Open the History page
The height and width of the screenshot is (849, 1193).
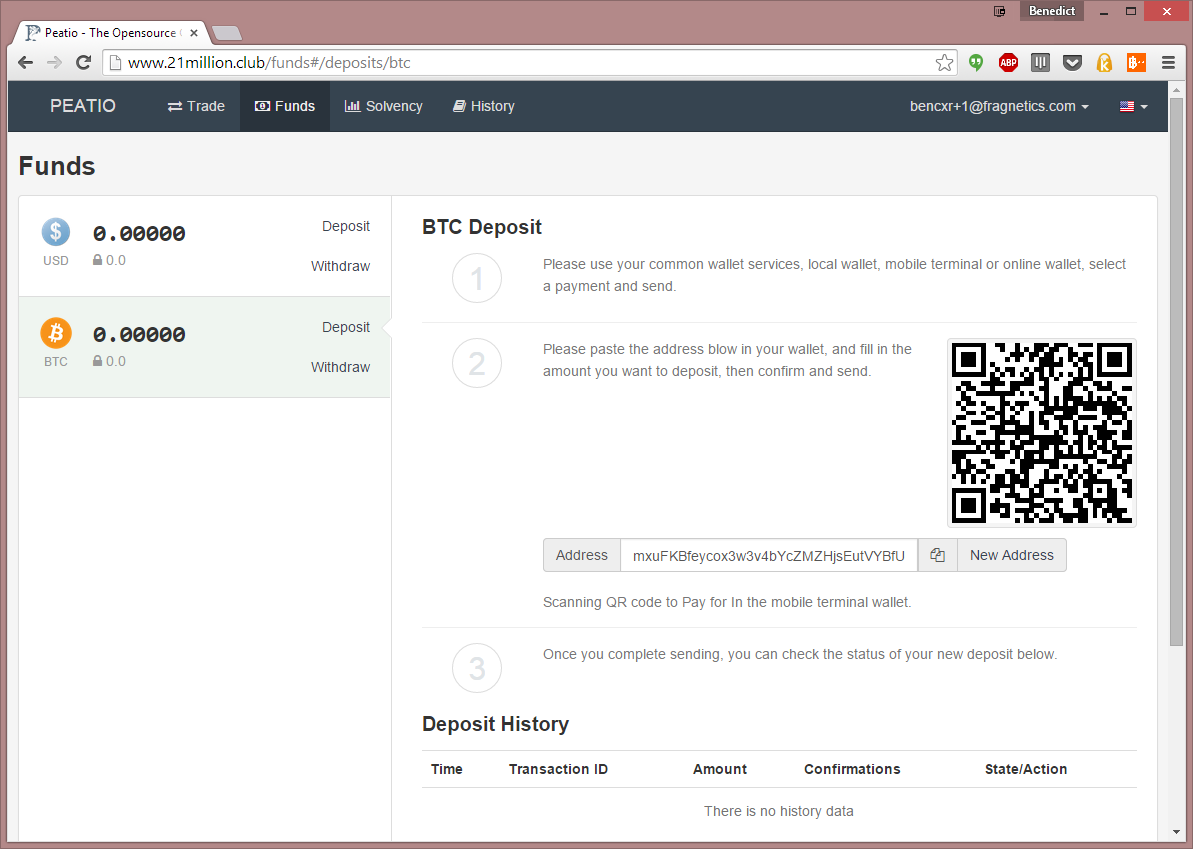tap(484, 107)
